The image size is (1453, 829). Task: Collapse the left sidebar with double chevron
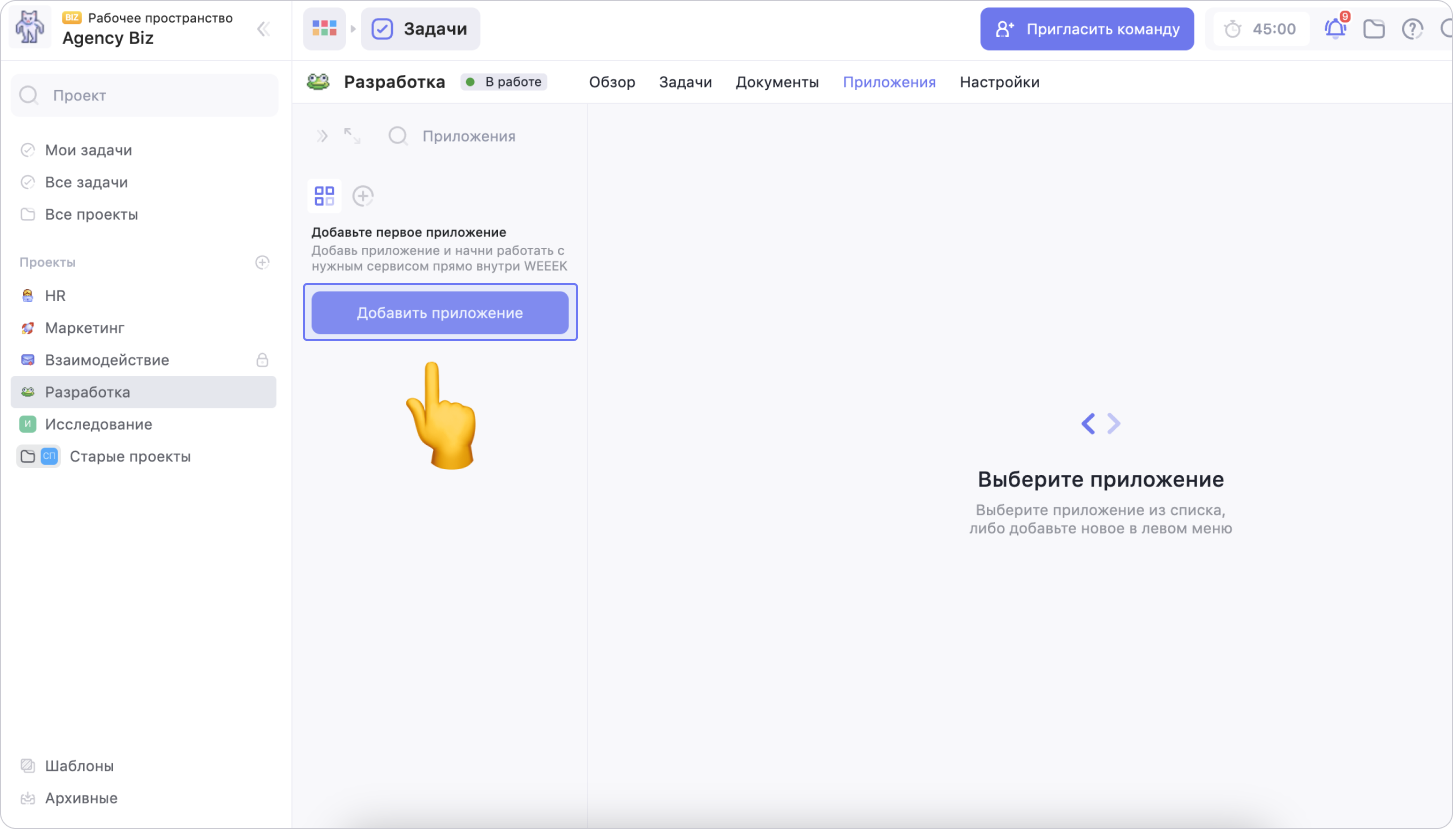coord(263,29)
